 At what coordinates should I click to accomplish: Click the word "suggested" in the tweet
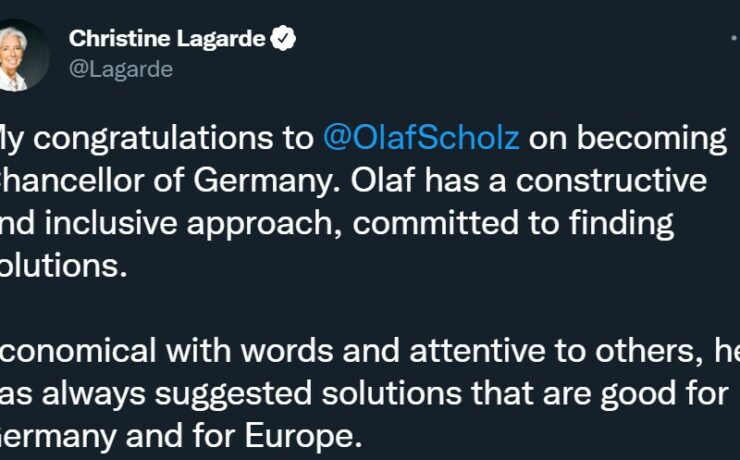pos(233,395)
